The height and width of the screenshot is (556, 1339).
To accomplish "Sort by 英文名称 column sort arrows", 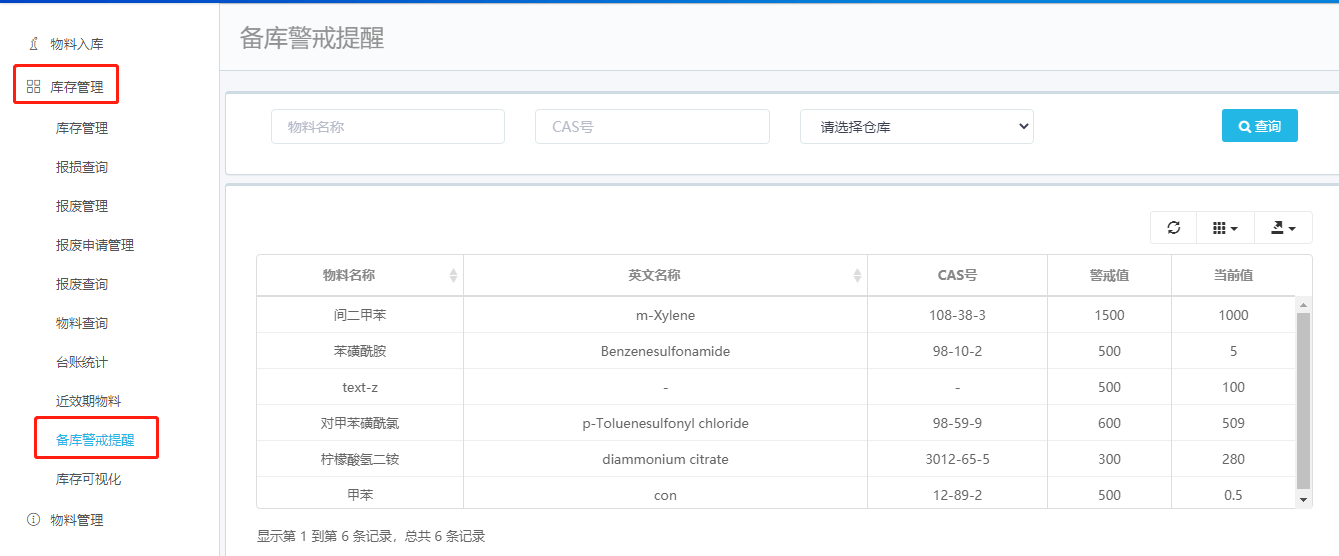I will pos(857,276).
